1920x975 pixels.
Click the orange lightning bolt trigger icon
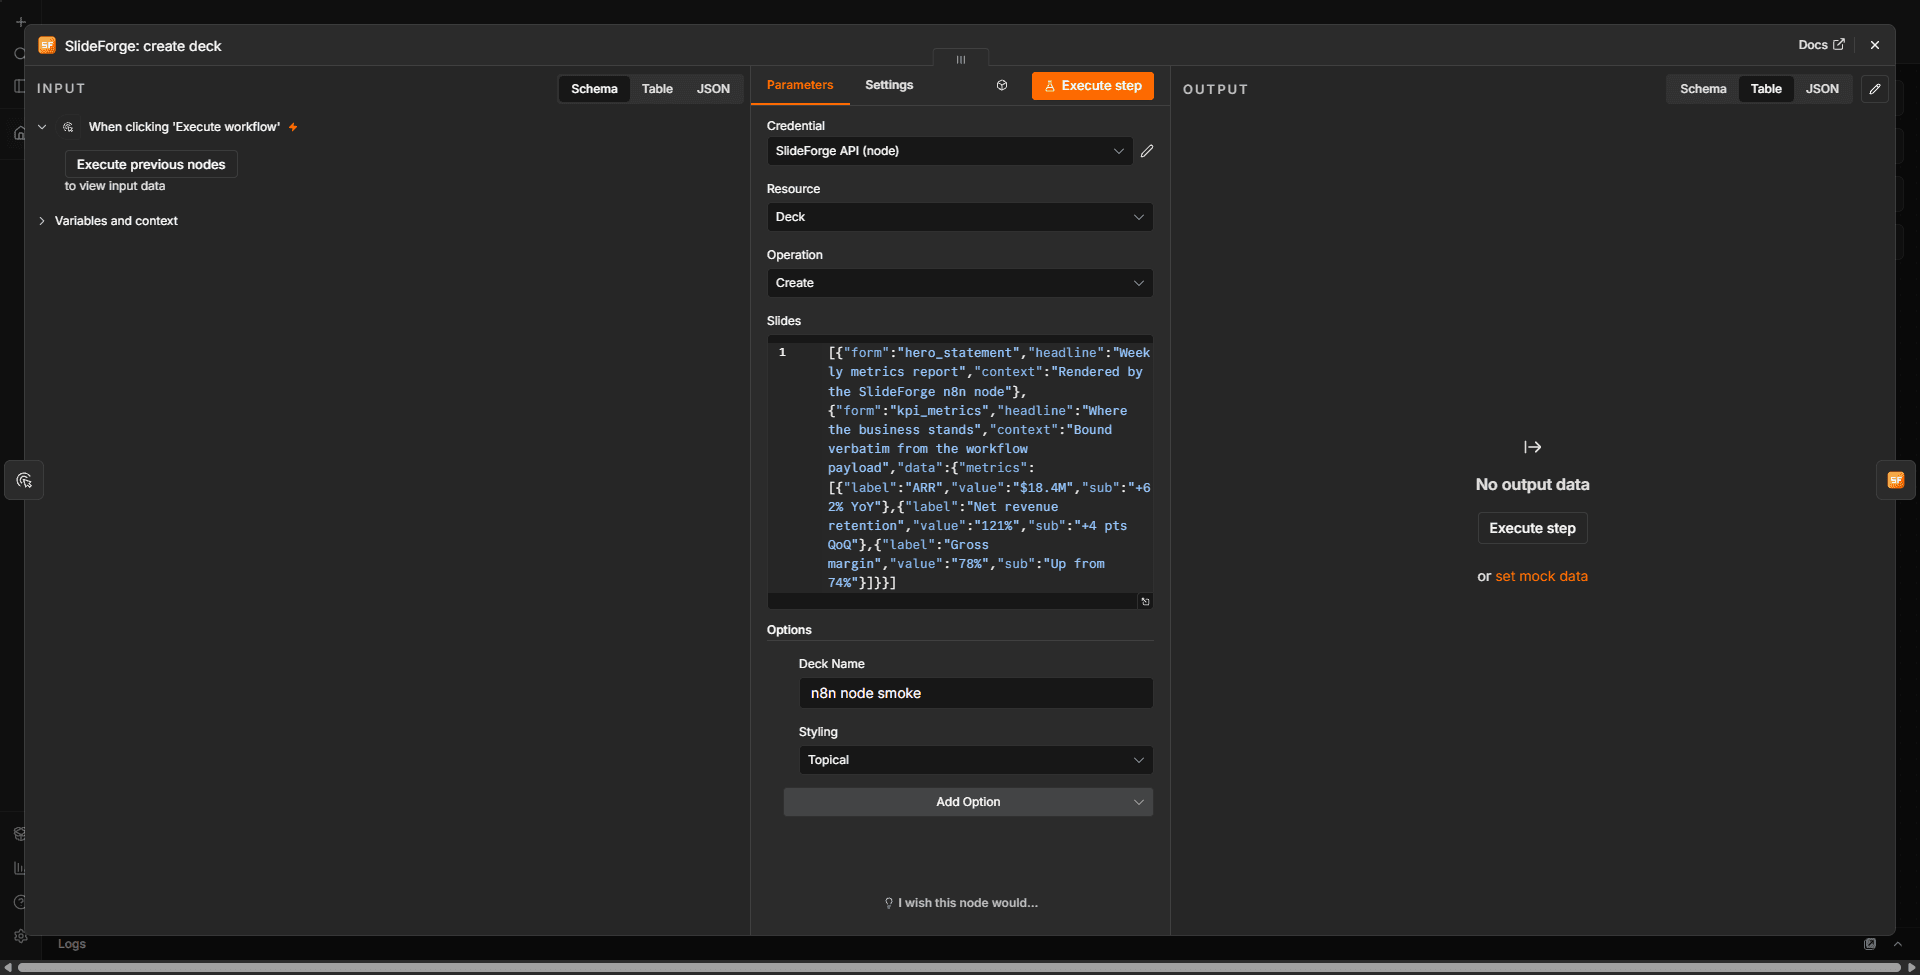coord(293,127)
